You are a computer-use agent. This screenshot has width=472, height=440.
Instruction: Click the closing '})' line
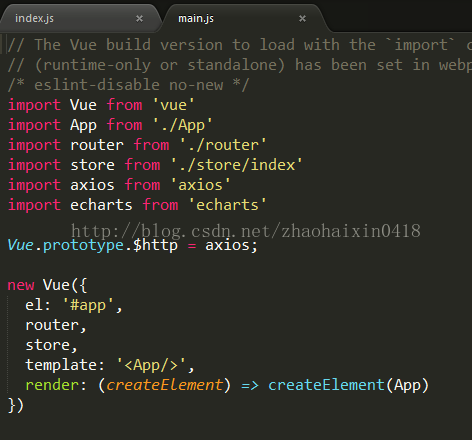pyautogui.click(x=16, y=405)
